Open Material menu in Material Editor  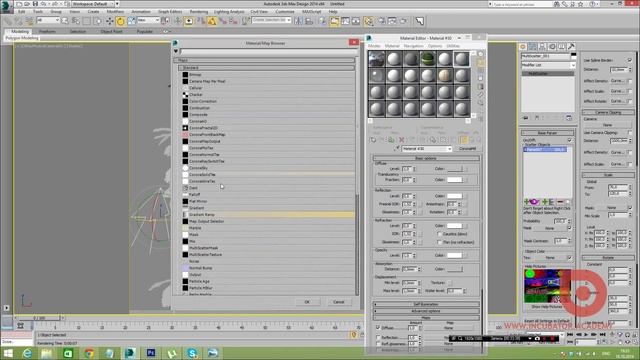click(x=392, y=46)
